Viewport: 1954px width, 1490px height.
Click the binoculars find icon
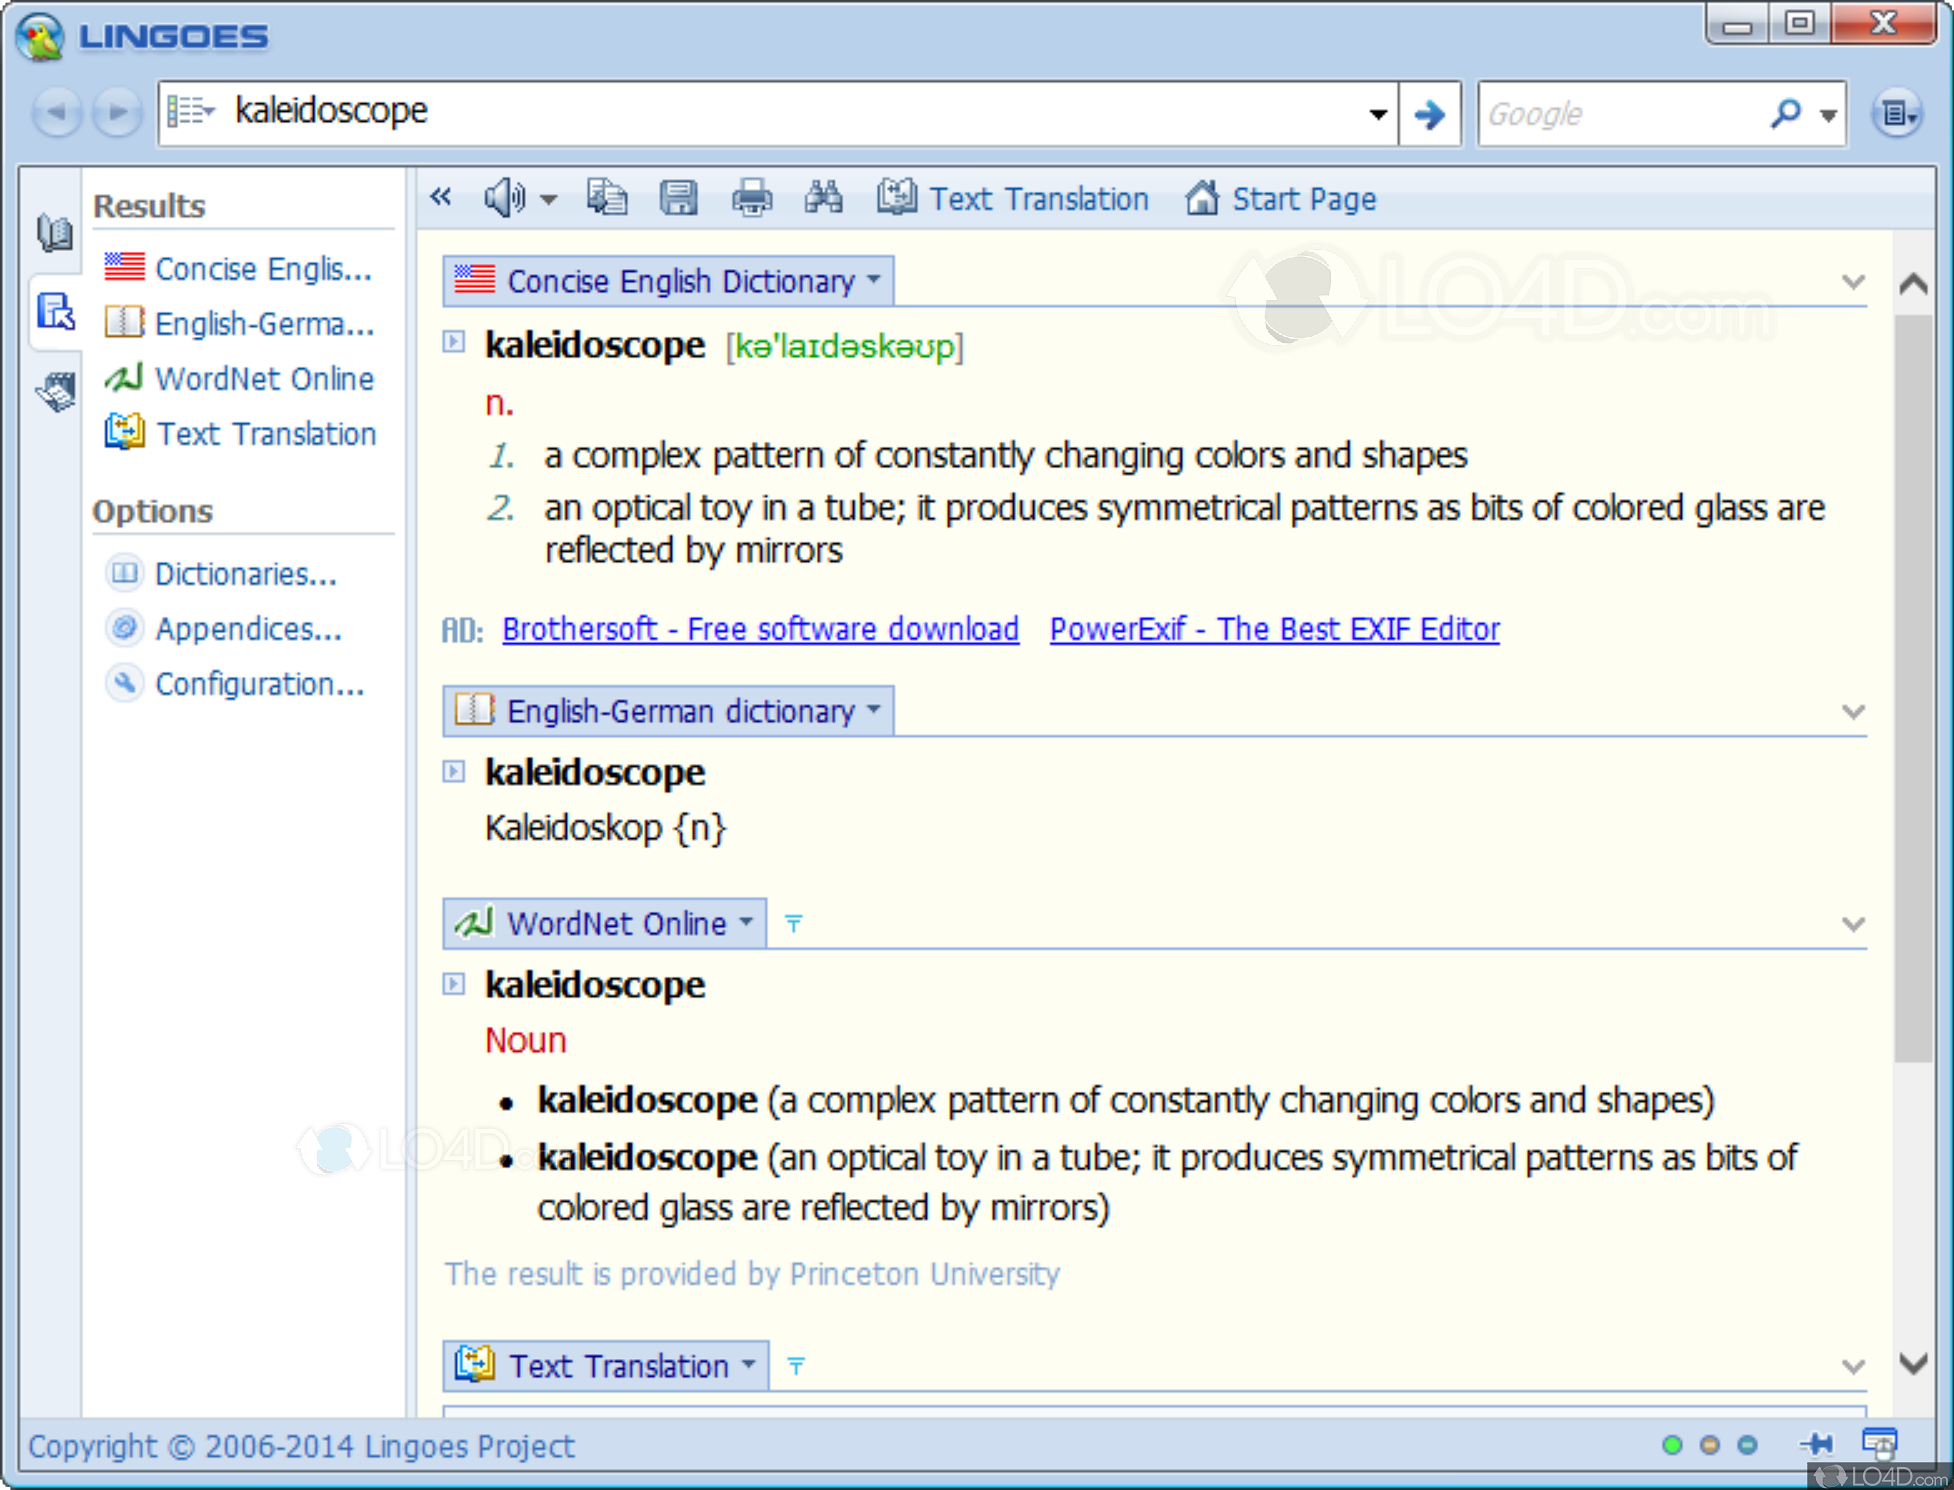click(823, 198)
